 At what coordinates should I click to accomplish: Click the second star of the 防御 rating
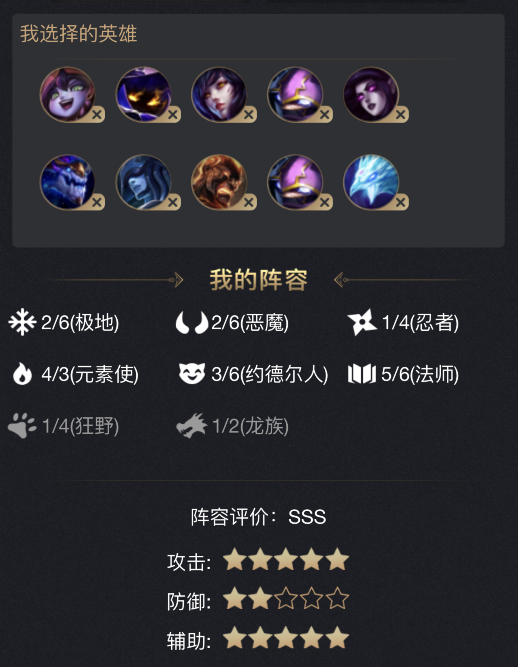click(260, 599)
